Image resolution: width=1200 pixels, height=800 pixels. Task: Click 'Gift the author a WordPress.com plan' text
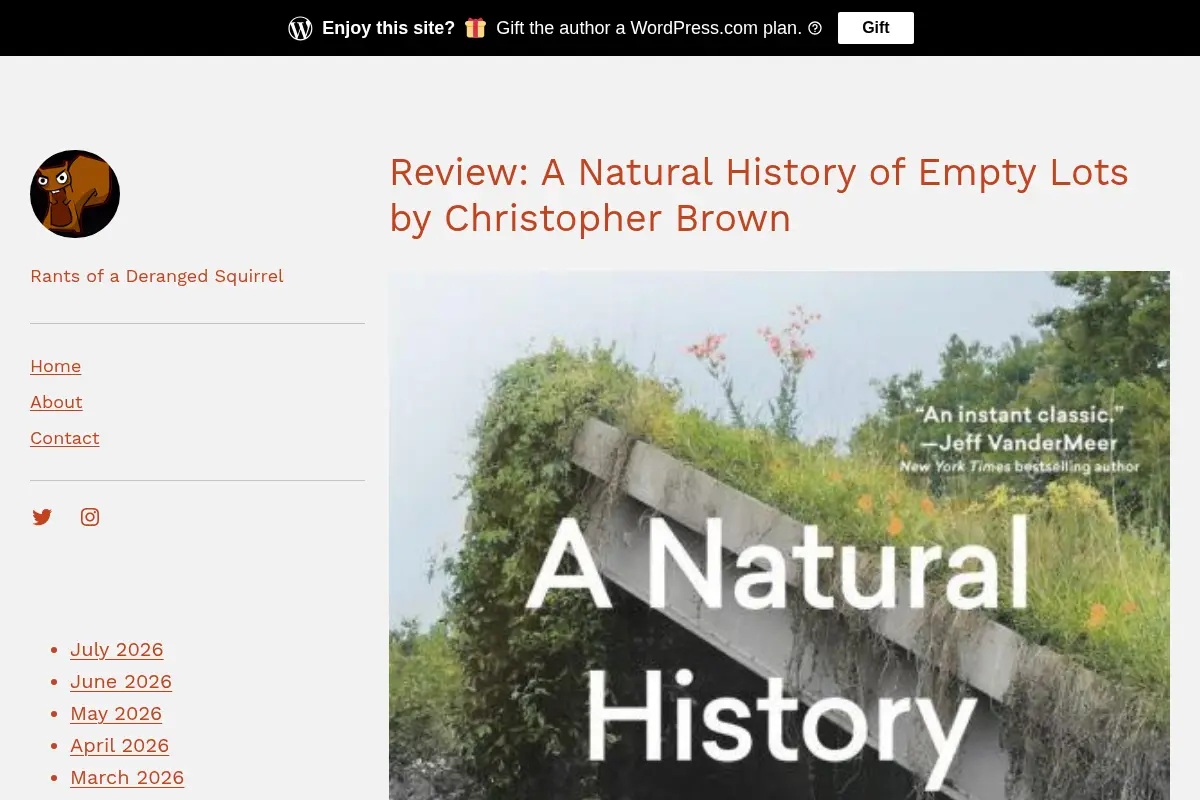[649, 28]
